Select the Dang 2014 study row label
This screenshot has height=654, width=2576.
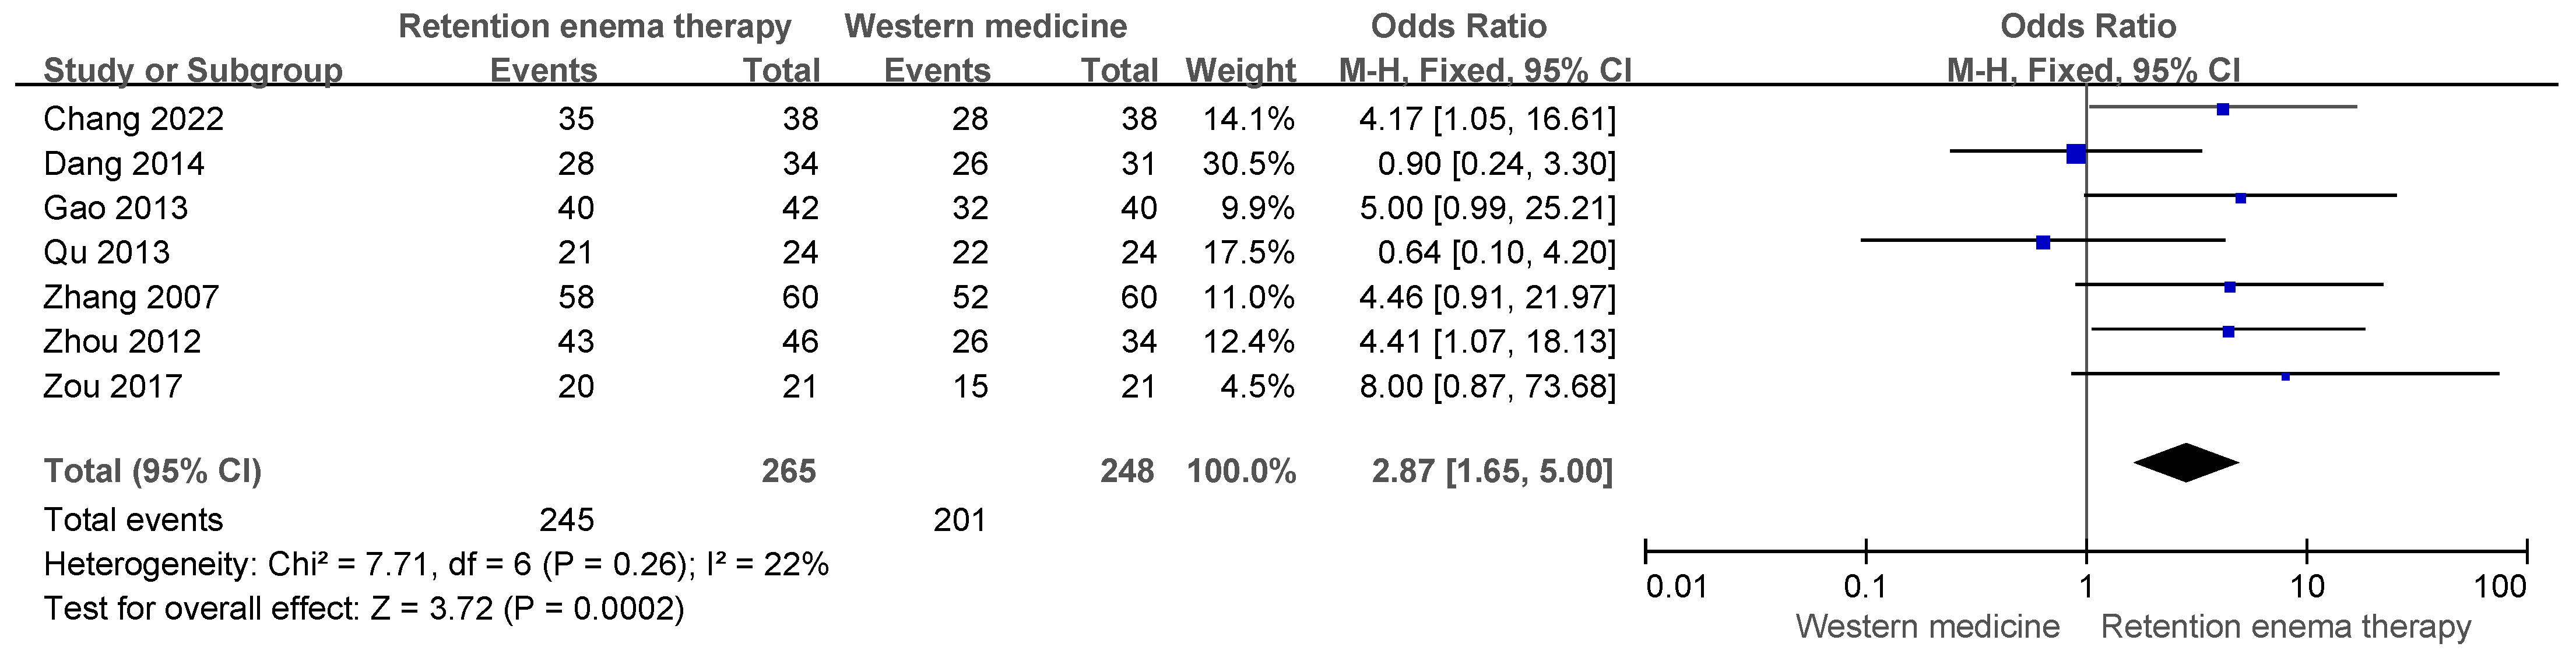point(124,164)
